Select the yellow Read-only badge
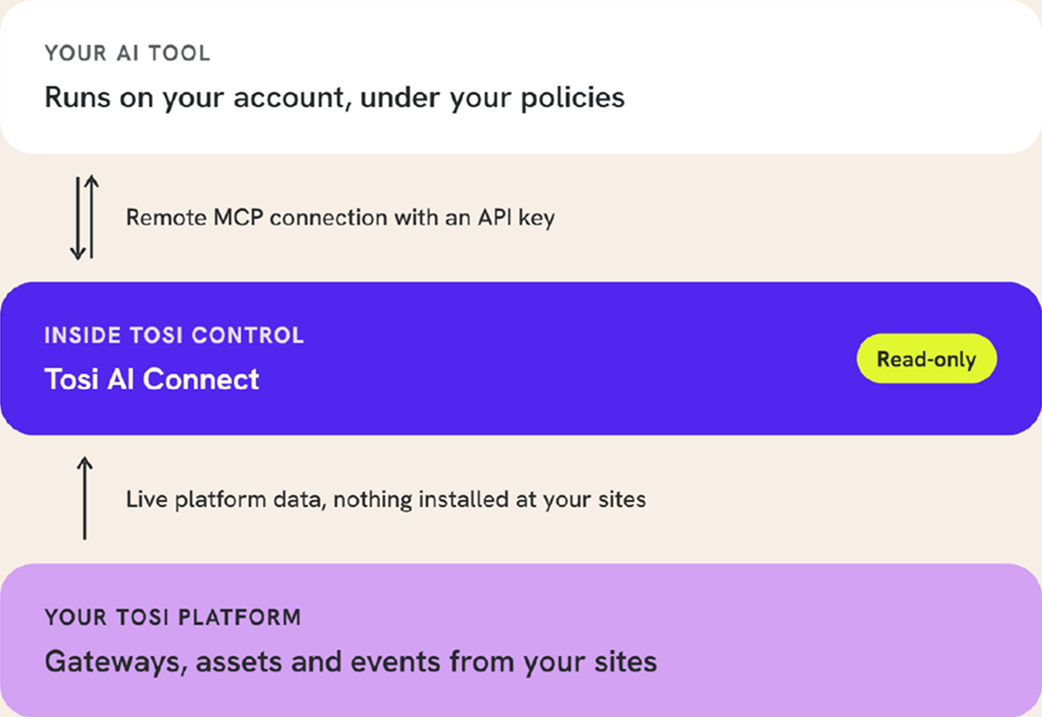1042x717 pixels. click(x=926, y=359)
